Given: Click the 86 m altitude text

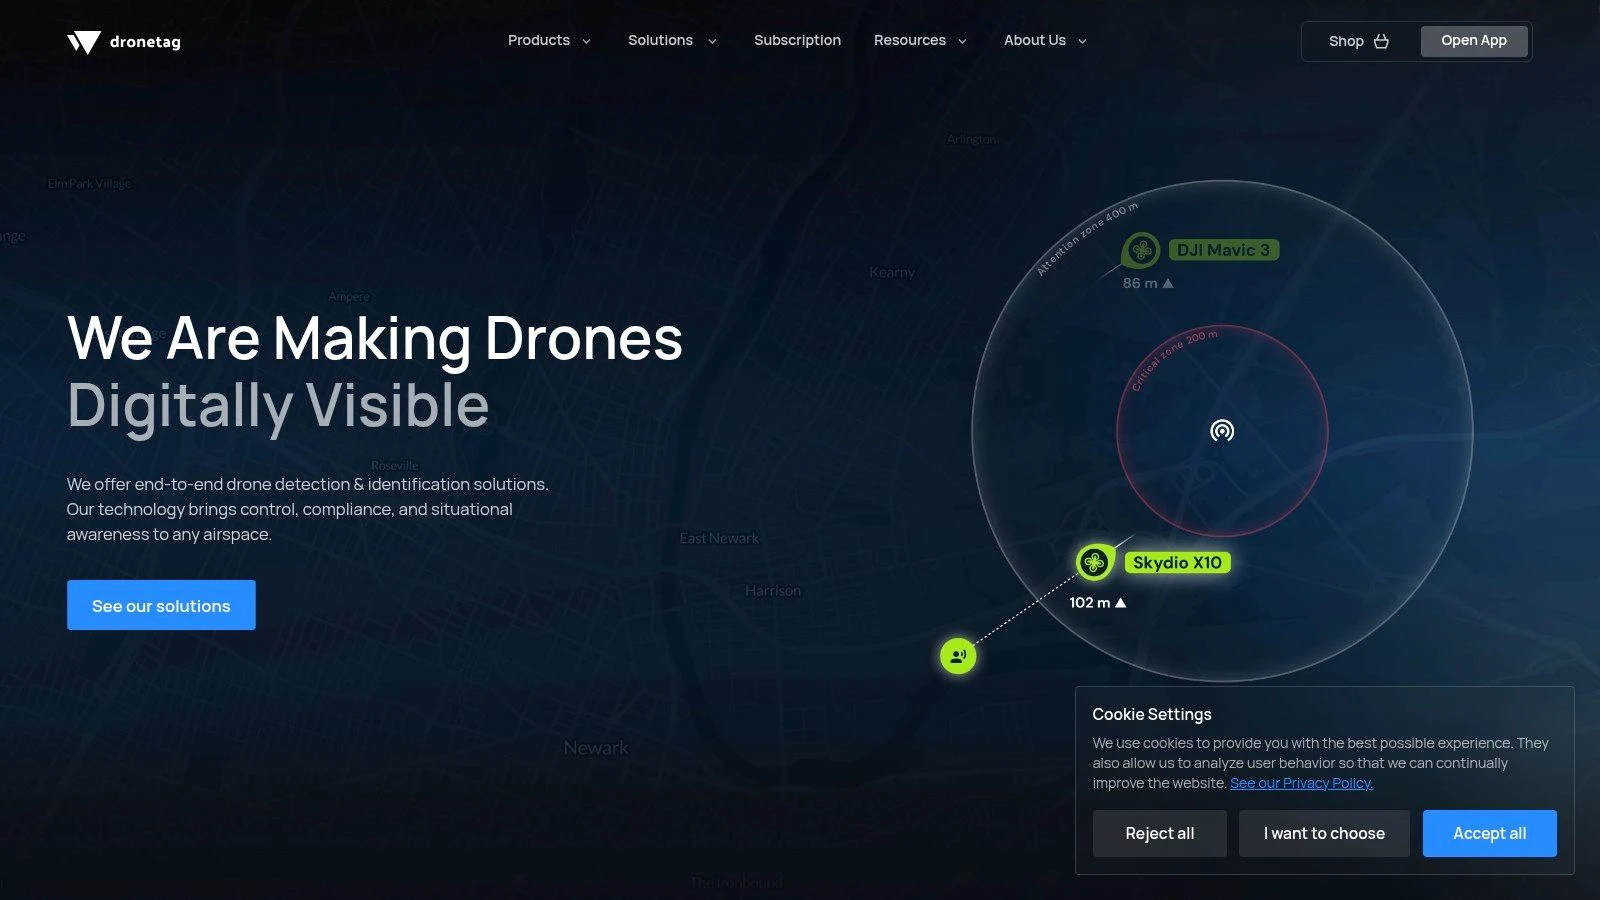Looking at the screenshot, I should (x=1139, y=283).
